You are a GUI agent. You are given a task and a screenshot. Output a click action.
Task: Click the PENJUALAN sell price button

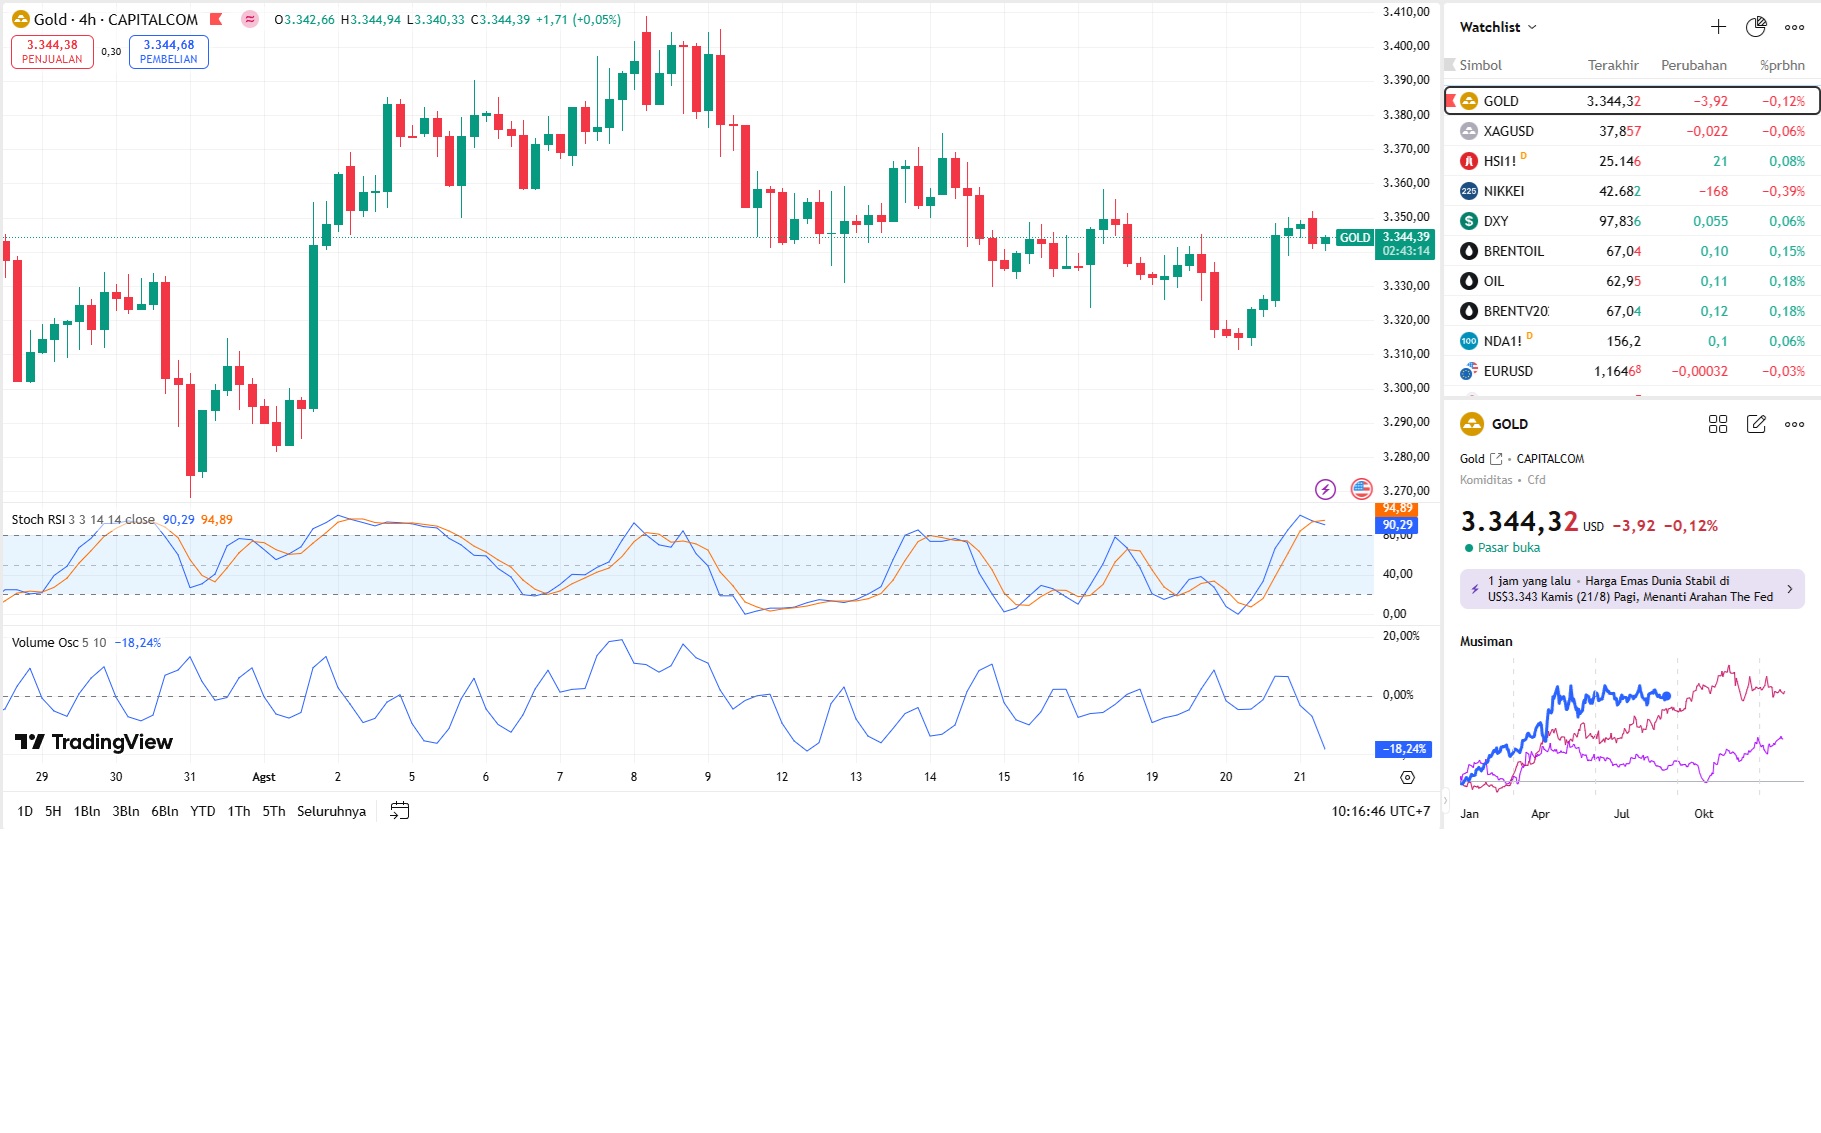tap(52, 52)
